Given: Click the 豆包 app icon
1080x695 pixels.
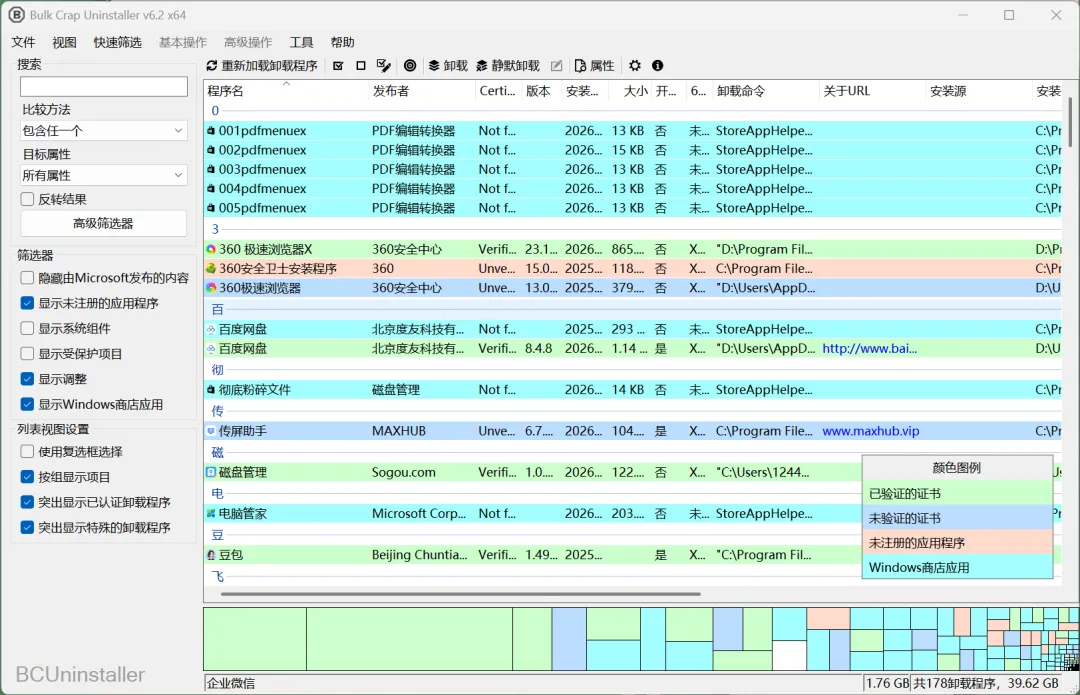Looking at the screenshot, I should (211, 555).
